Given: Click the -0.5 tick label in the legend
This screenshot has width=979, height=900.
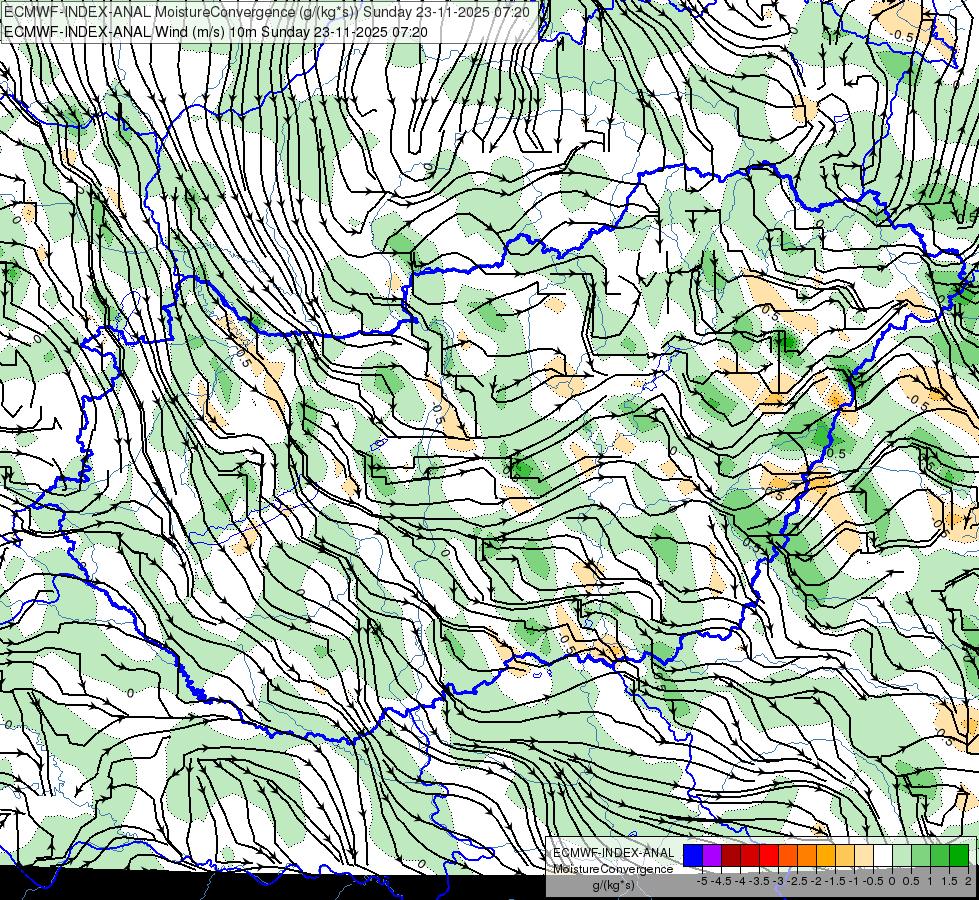Looking at the screenshot, I should (x=873, y=881).
